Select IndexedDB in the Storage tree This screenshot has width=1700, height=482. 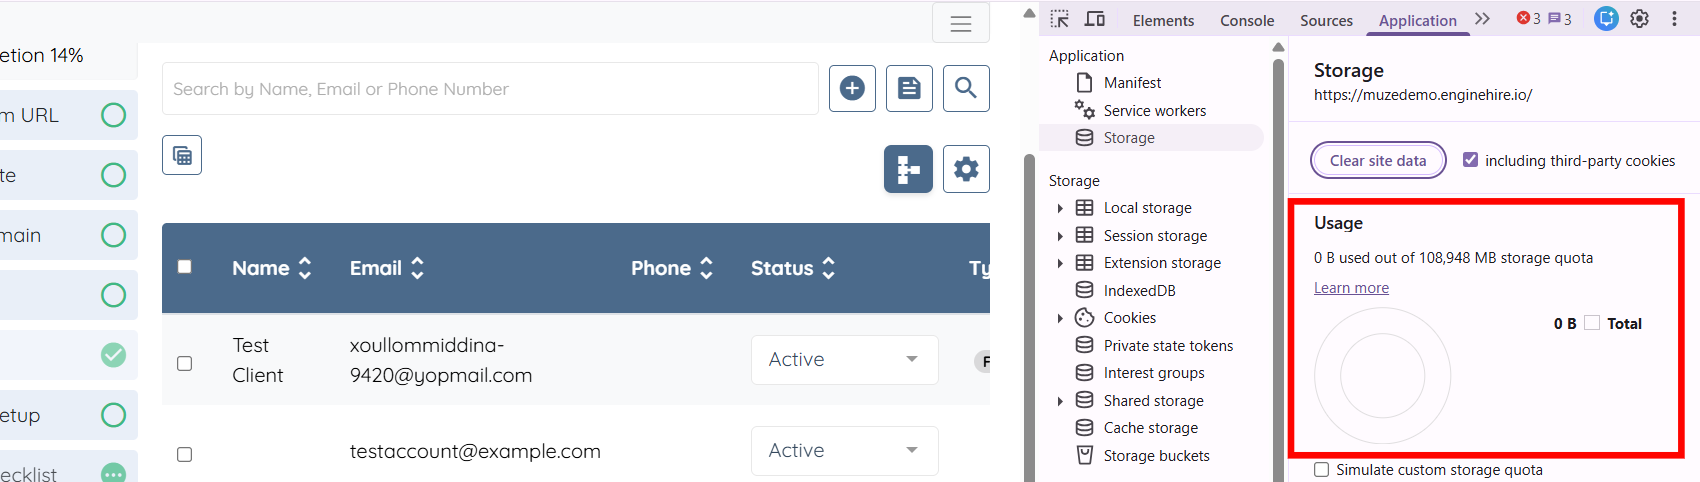click(1139, 291)
